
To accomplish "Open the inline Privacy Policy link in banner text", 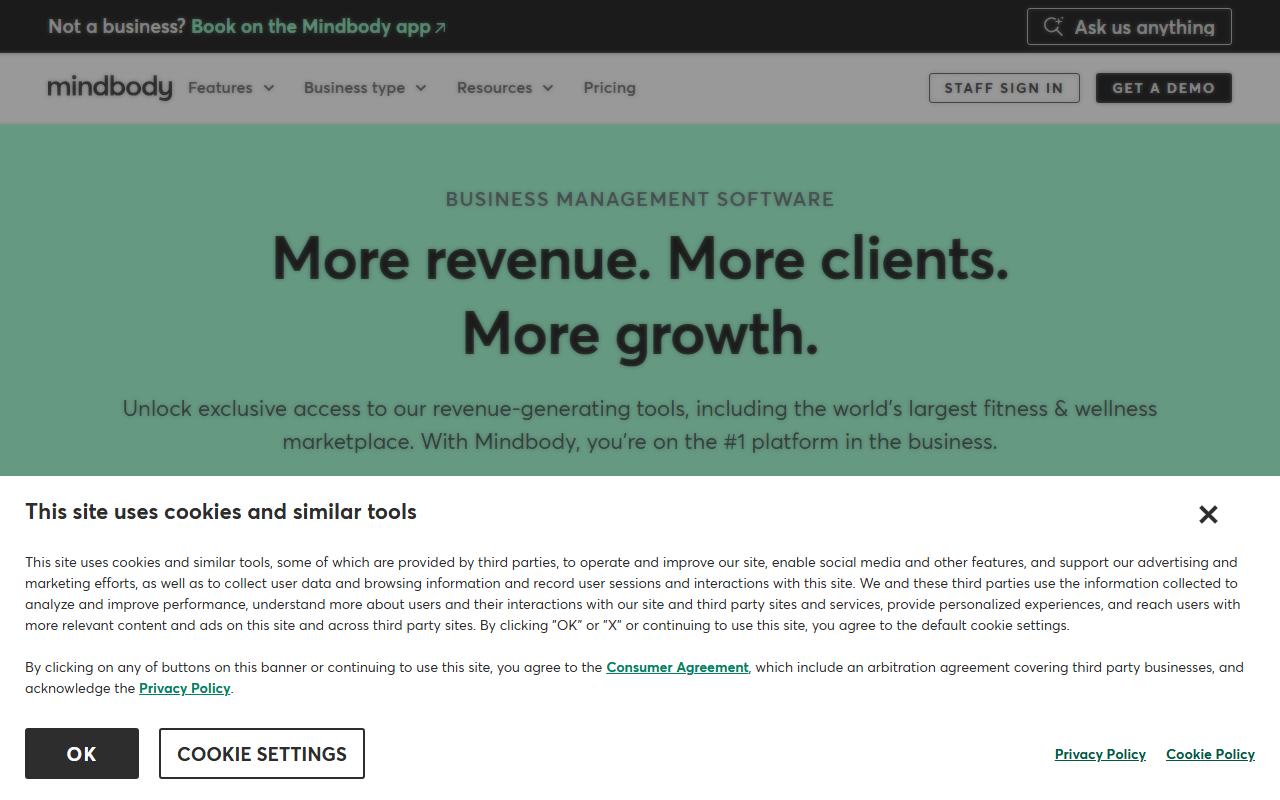I will click(185, 688).
